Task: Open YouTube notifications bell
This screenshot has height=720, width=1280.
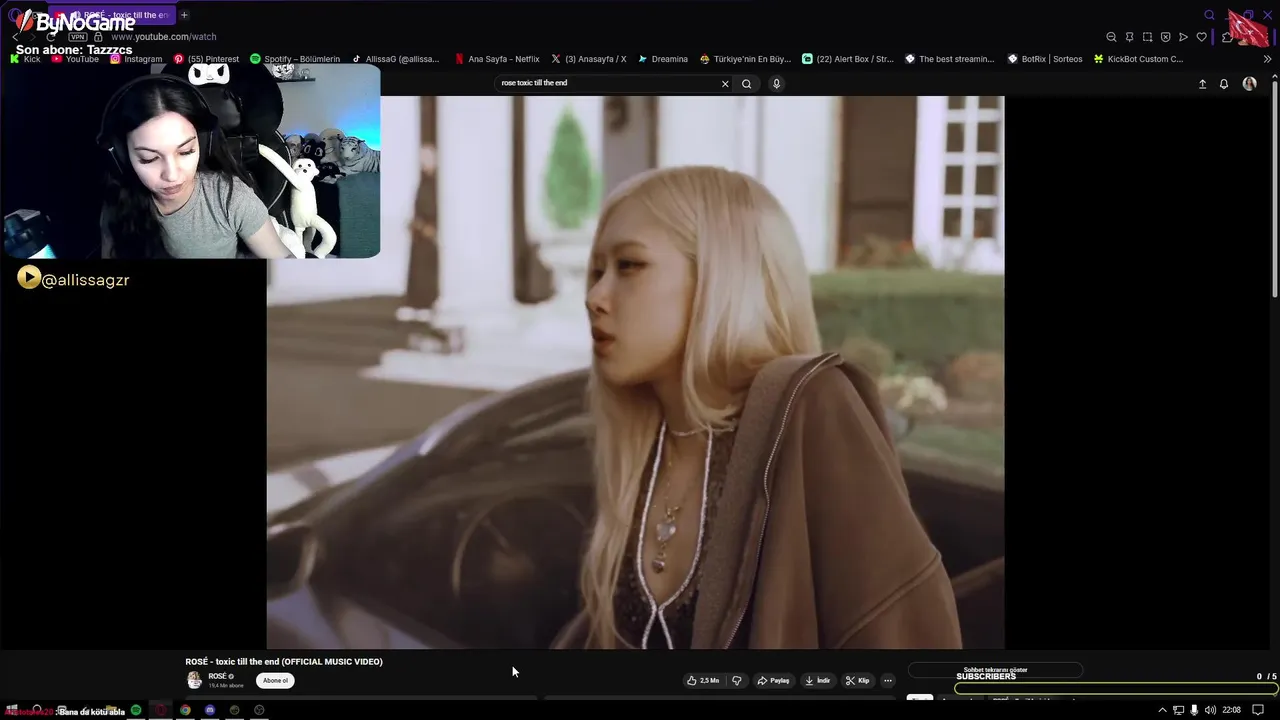Action: (1223, 84)
